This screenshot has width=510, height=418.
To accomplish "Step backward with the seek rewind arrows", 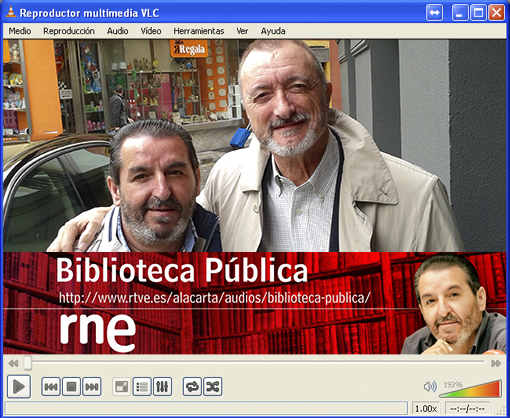I will [13, 363].
